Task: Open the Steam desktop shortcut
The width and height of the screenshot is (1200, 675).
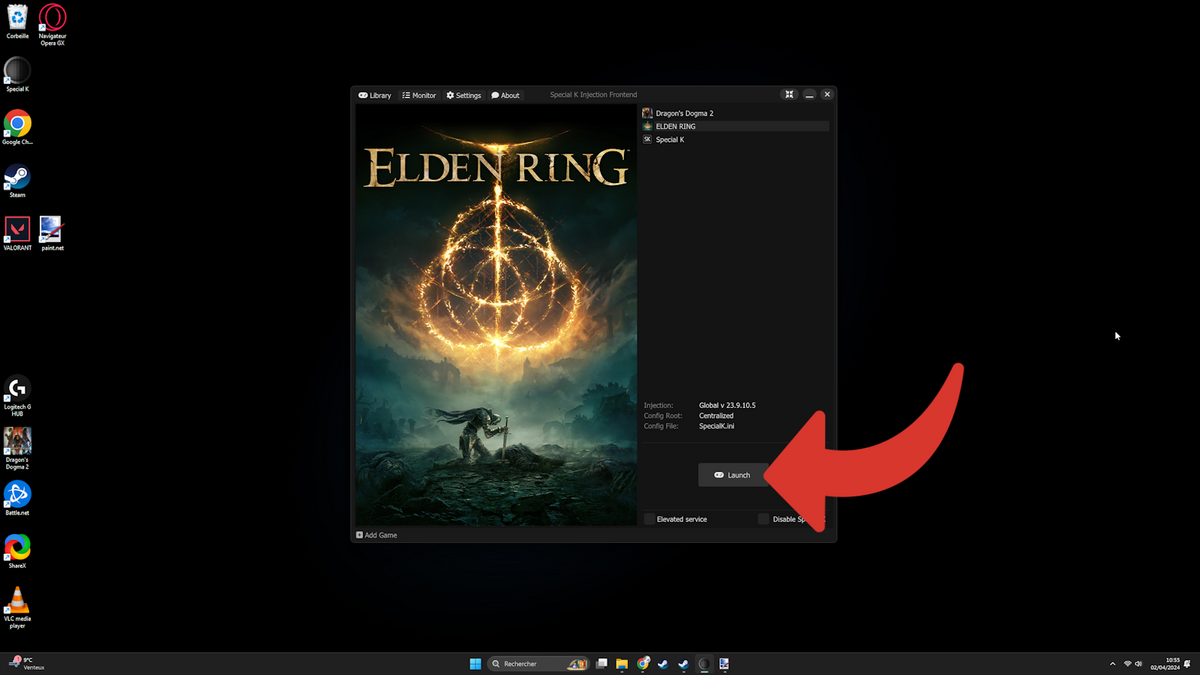Action: [17, 181]
